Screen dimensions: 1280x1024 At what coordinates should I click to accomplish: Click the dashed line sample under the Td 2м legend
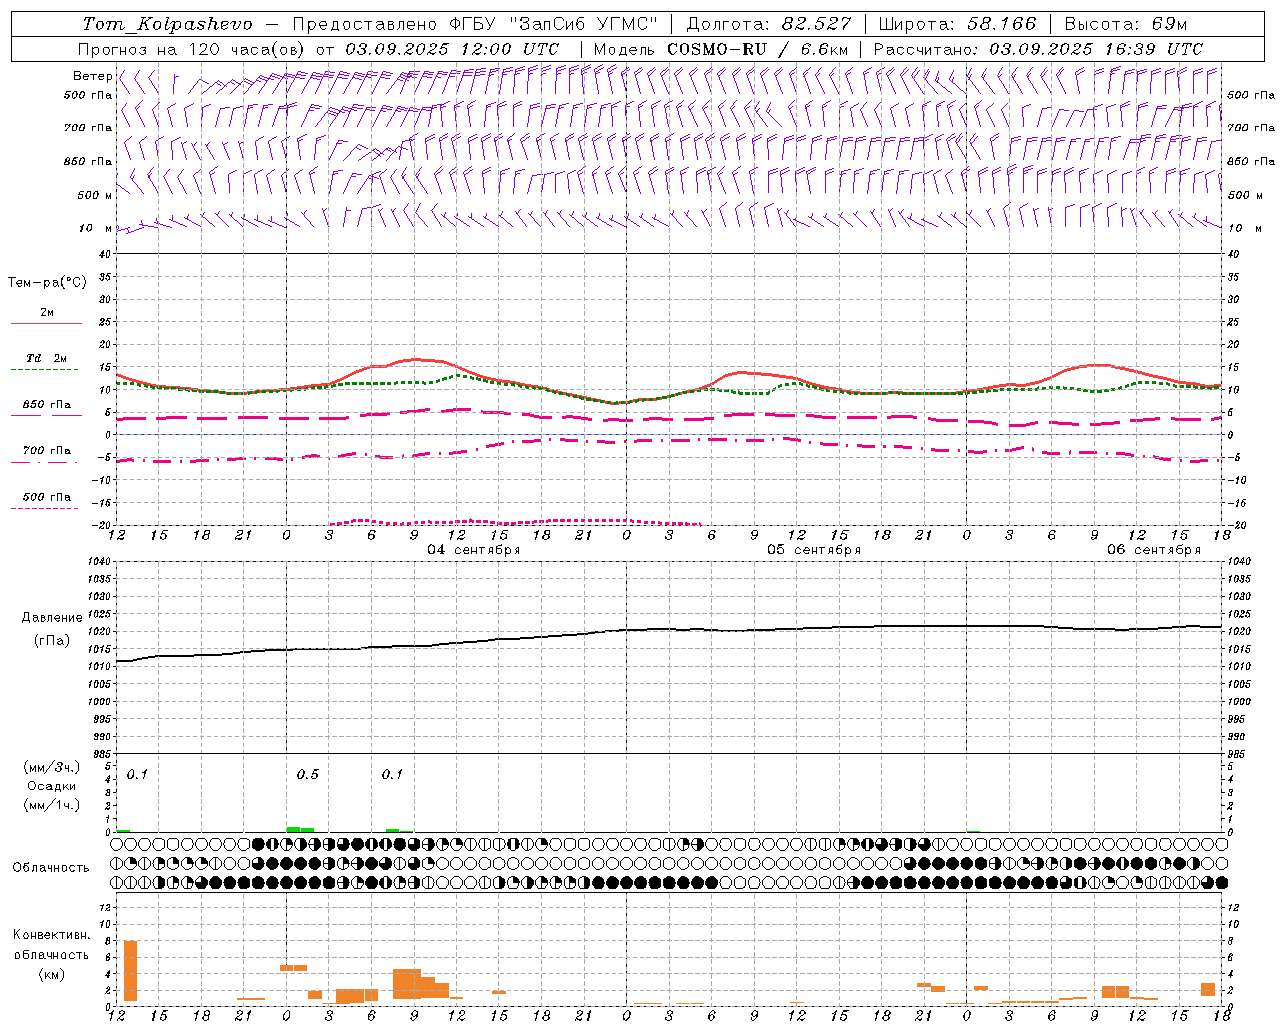point(44,369)
